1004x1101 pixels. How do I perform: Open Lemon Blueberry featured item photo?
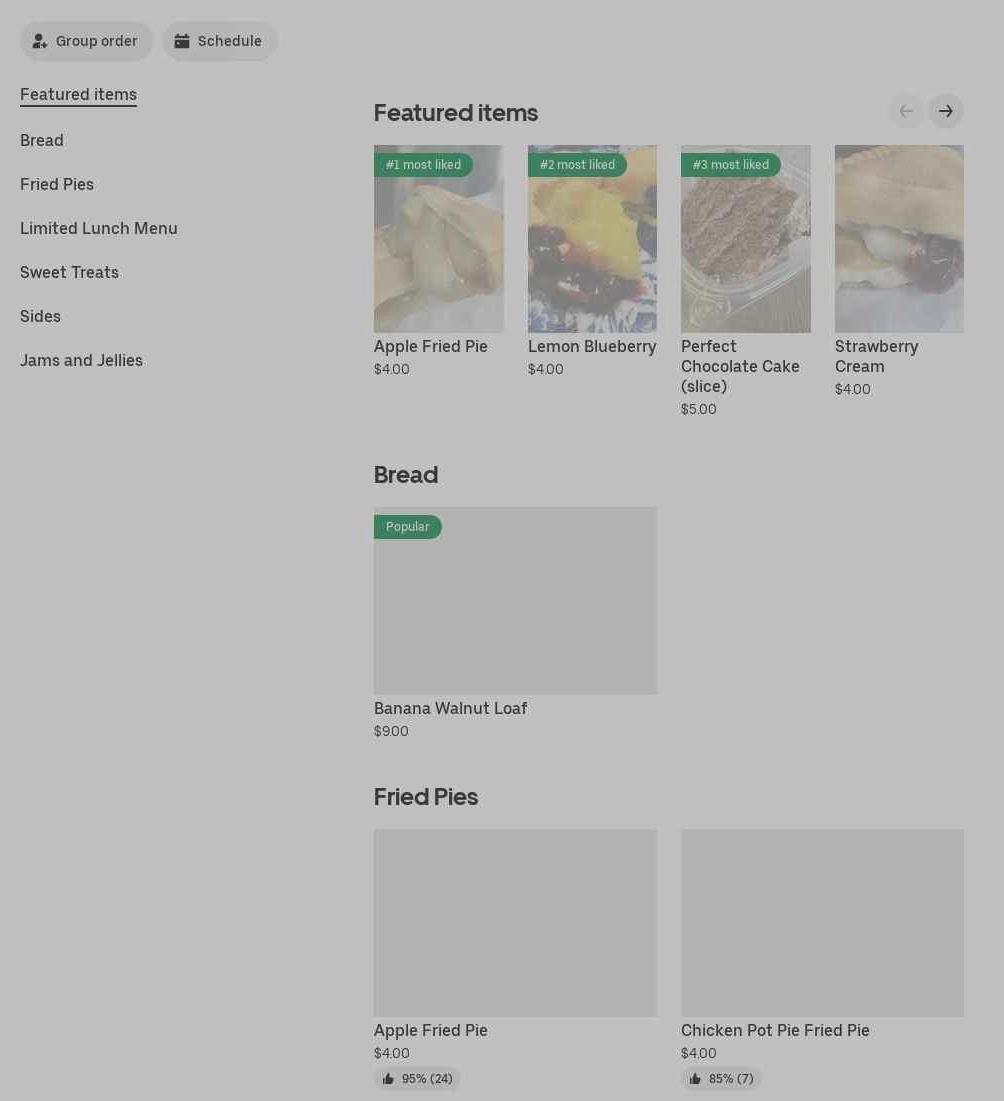[592, 250]
